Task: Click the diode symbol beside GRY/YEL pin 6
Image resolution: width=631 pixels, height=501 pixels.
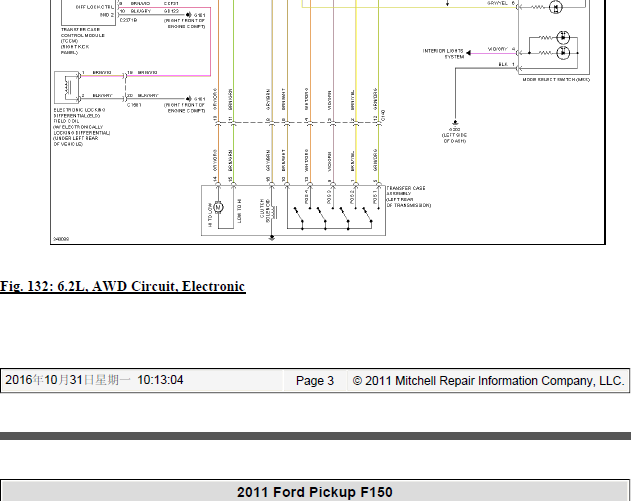Action: click(x=556, y=7)
